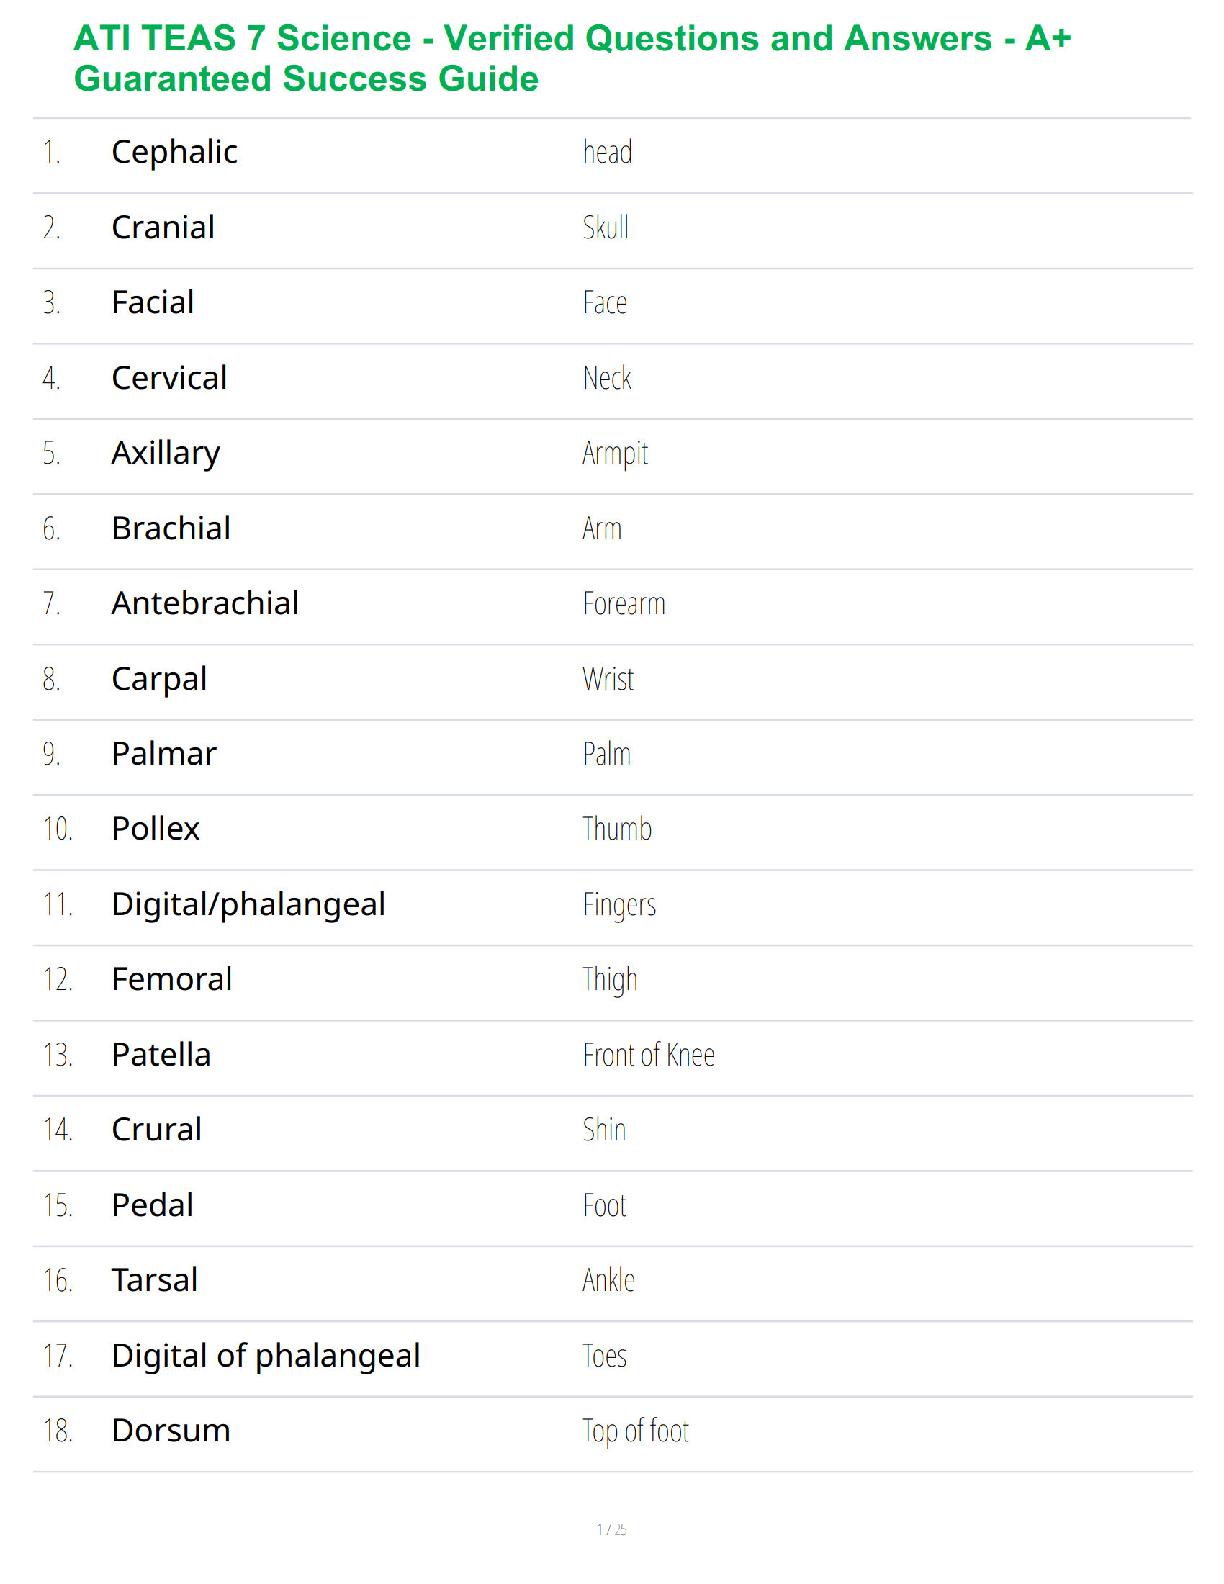Select the definition 'Front of Knee'
This screenshot has height=1584, width=1224.
[649, 1055]
